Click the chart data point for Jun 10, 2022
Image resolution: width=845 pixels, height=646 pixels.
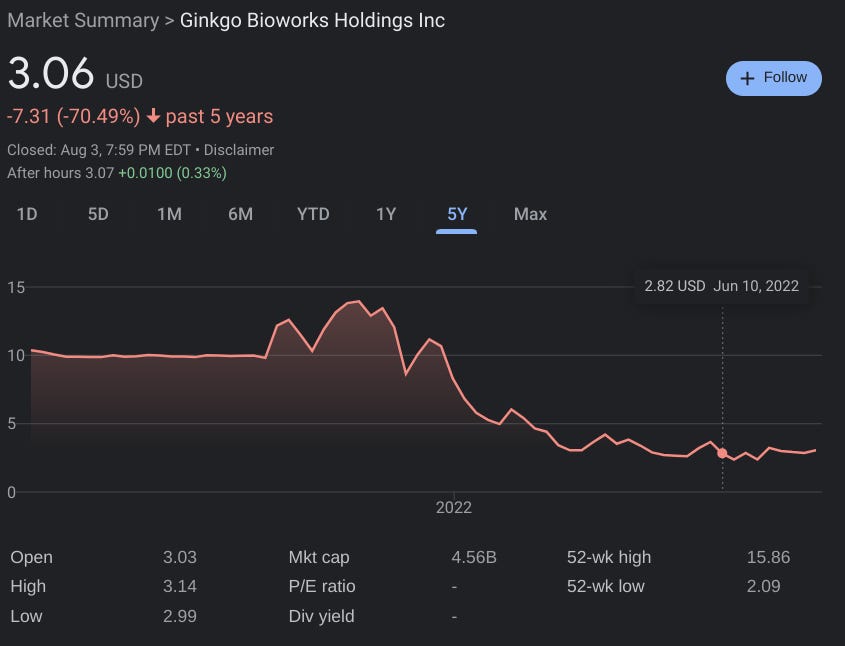pyautogui.click(x=722, y=453)
